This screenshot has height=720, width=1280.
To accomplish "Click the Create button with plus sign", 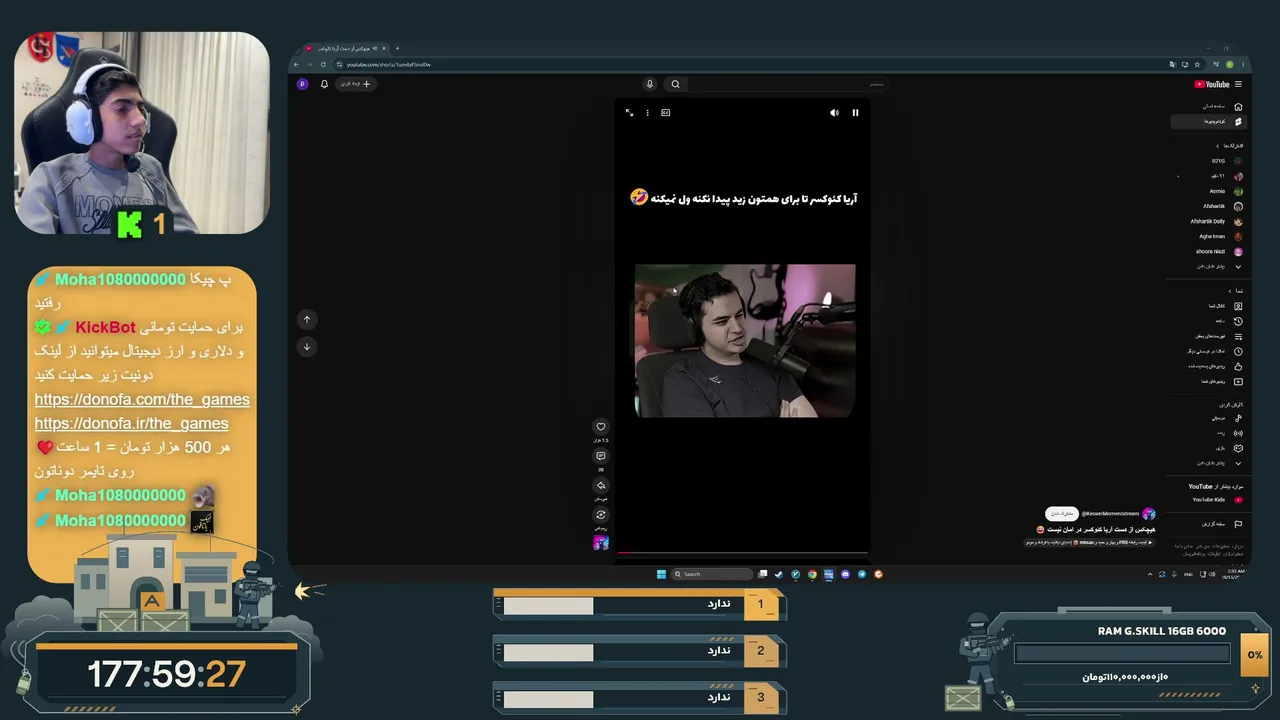I will pos(356,84).
